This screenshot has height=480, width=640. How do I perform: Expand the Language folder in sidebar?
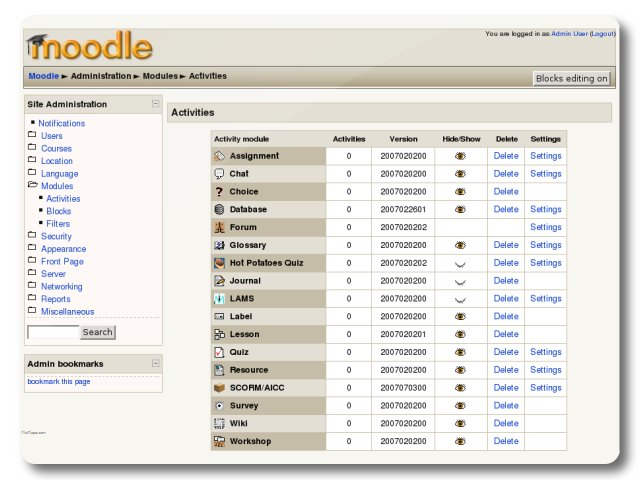32,172
